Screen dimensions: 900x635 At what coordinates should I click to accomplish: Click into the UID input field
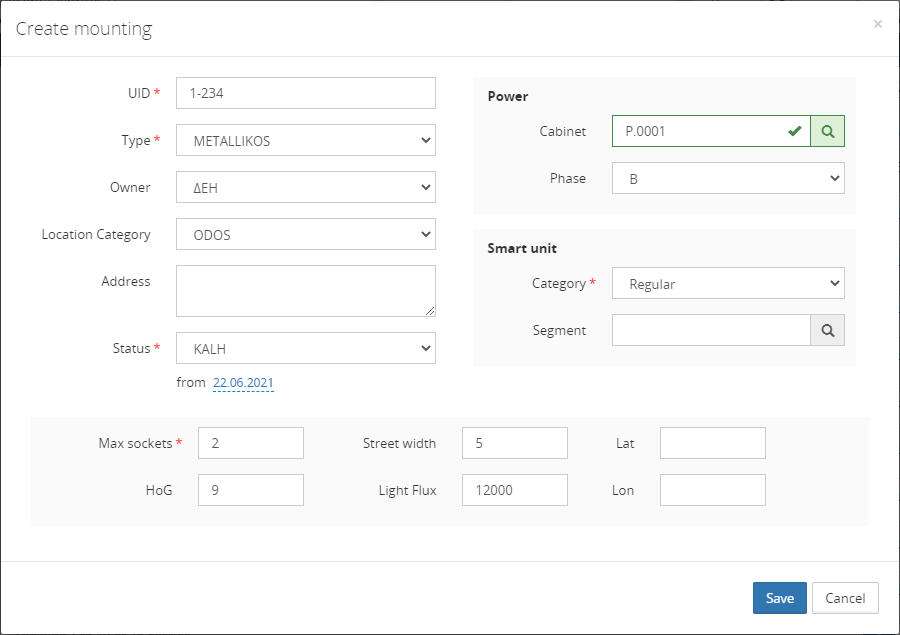tap(305, 93)
